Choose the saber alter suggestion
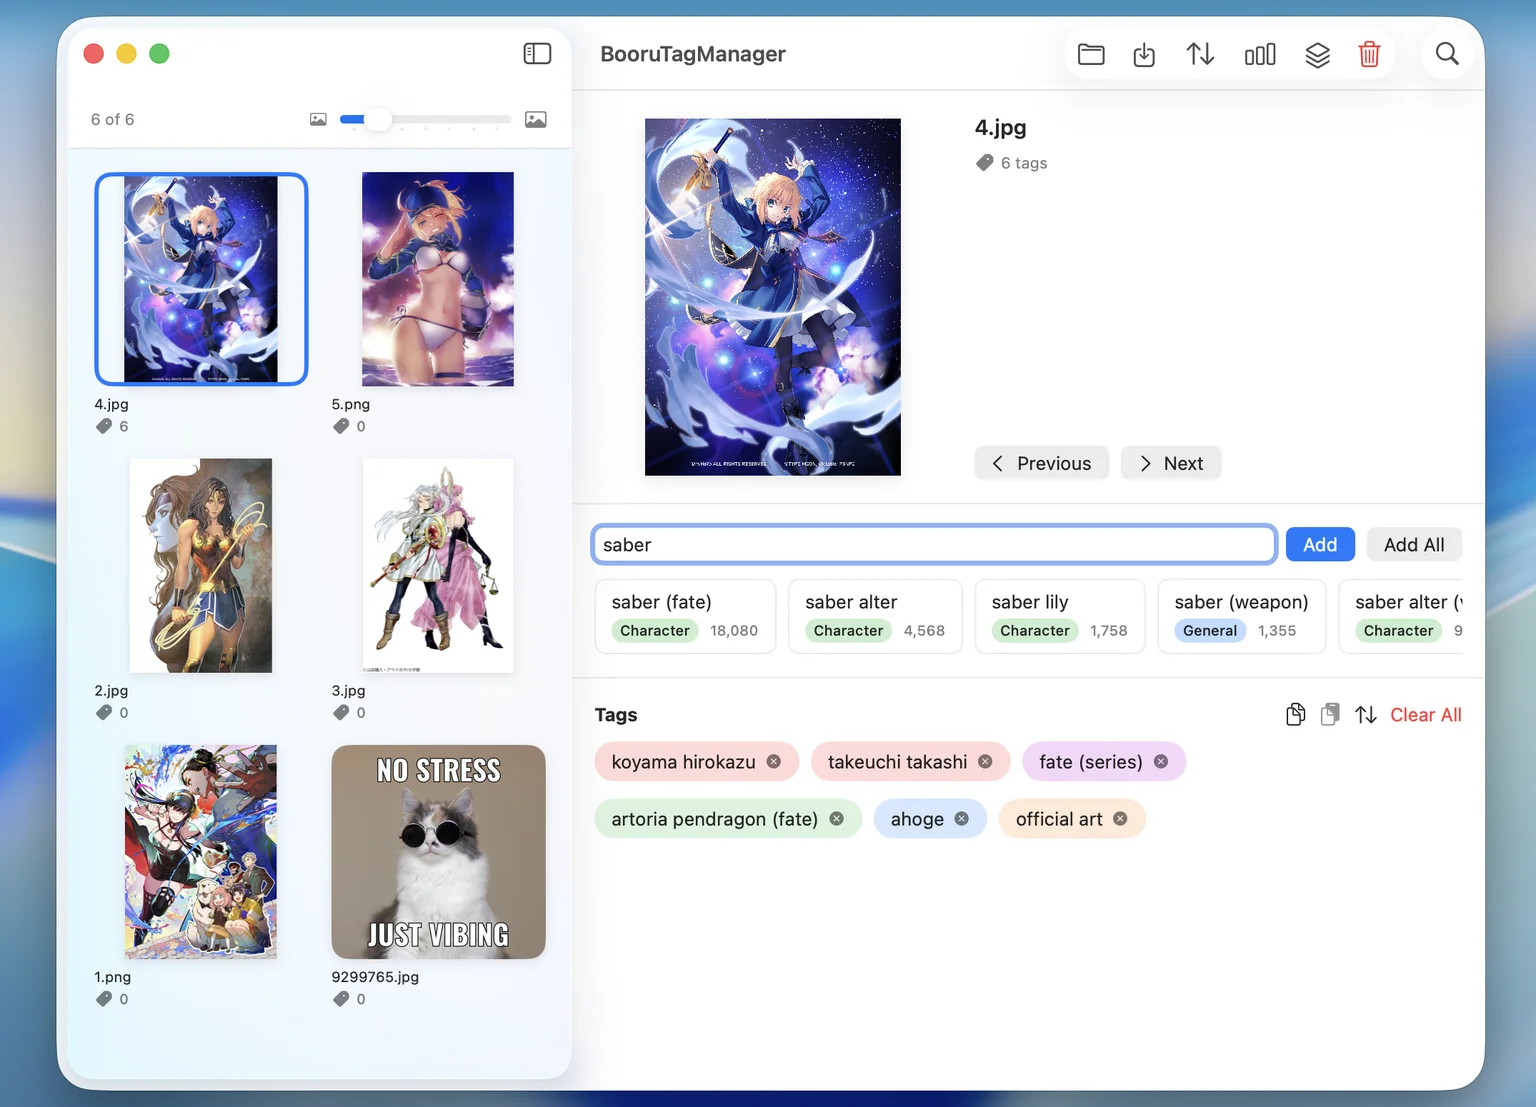 tap(875, 616)
